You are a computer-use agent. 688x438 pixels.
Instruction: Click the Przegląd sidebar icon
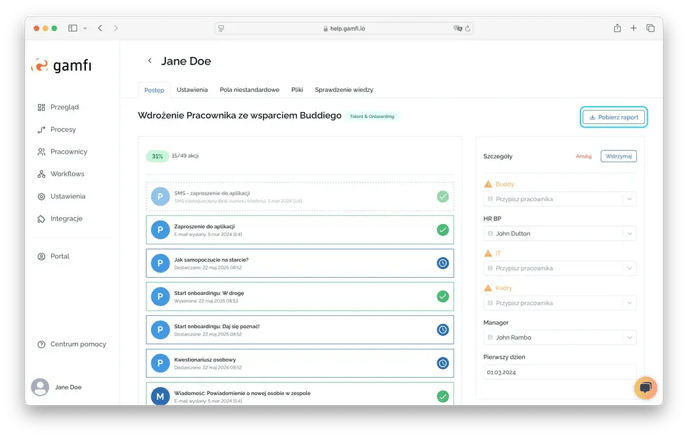coord(41,107)
